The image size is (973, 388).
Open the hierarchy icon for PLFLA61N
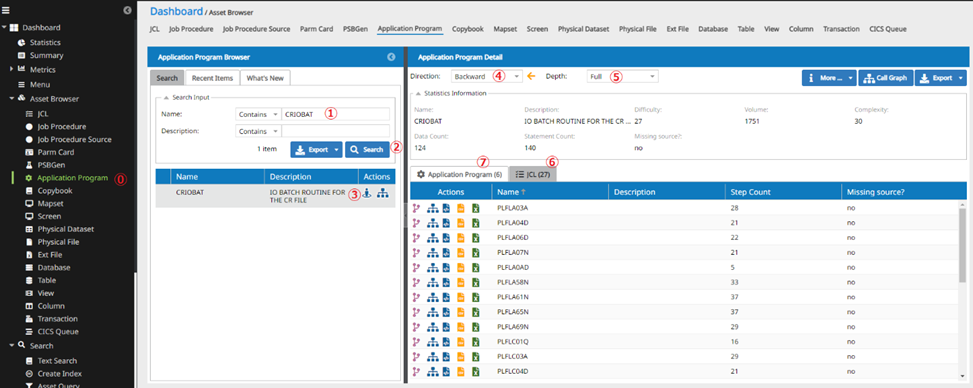433,297
